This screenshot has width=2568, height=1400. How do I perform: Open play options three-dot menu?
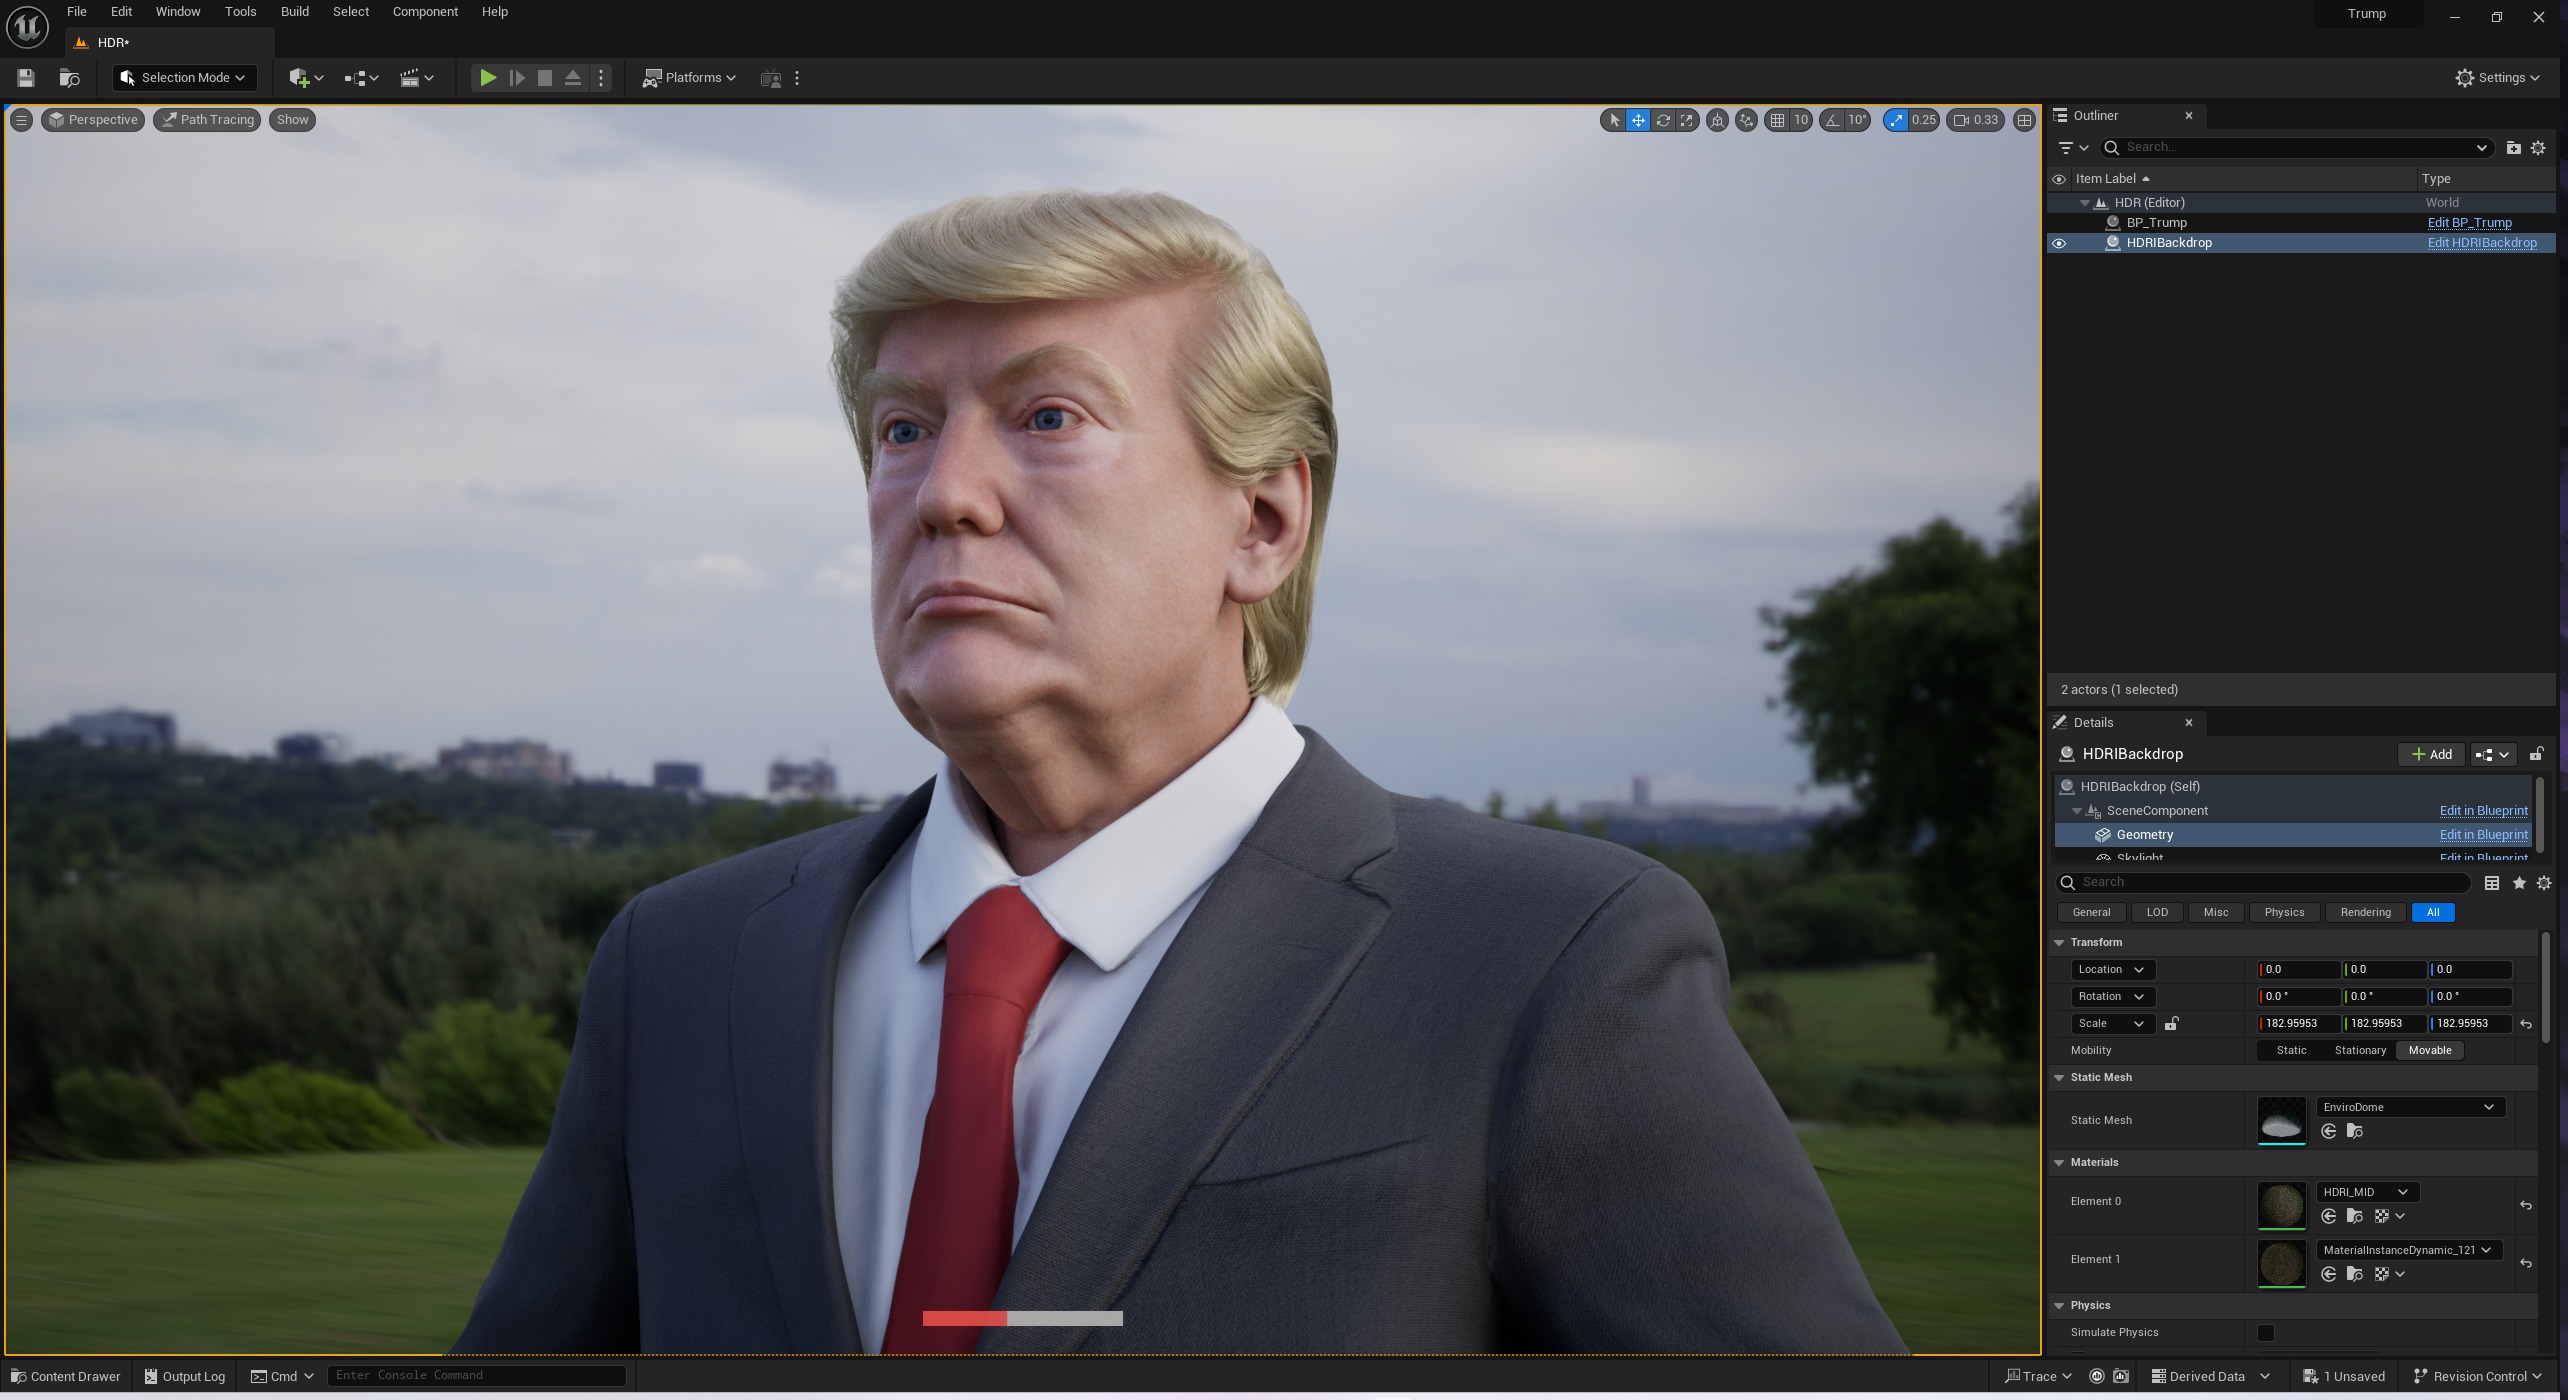click(x=601, y=78)
